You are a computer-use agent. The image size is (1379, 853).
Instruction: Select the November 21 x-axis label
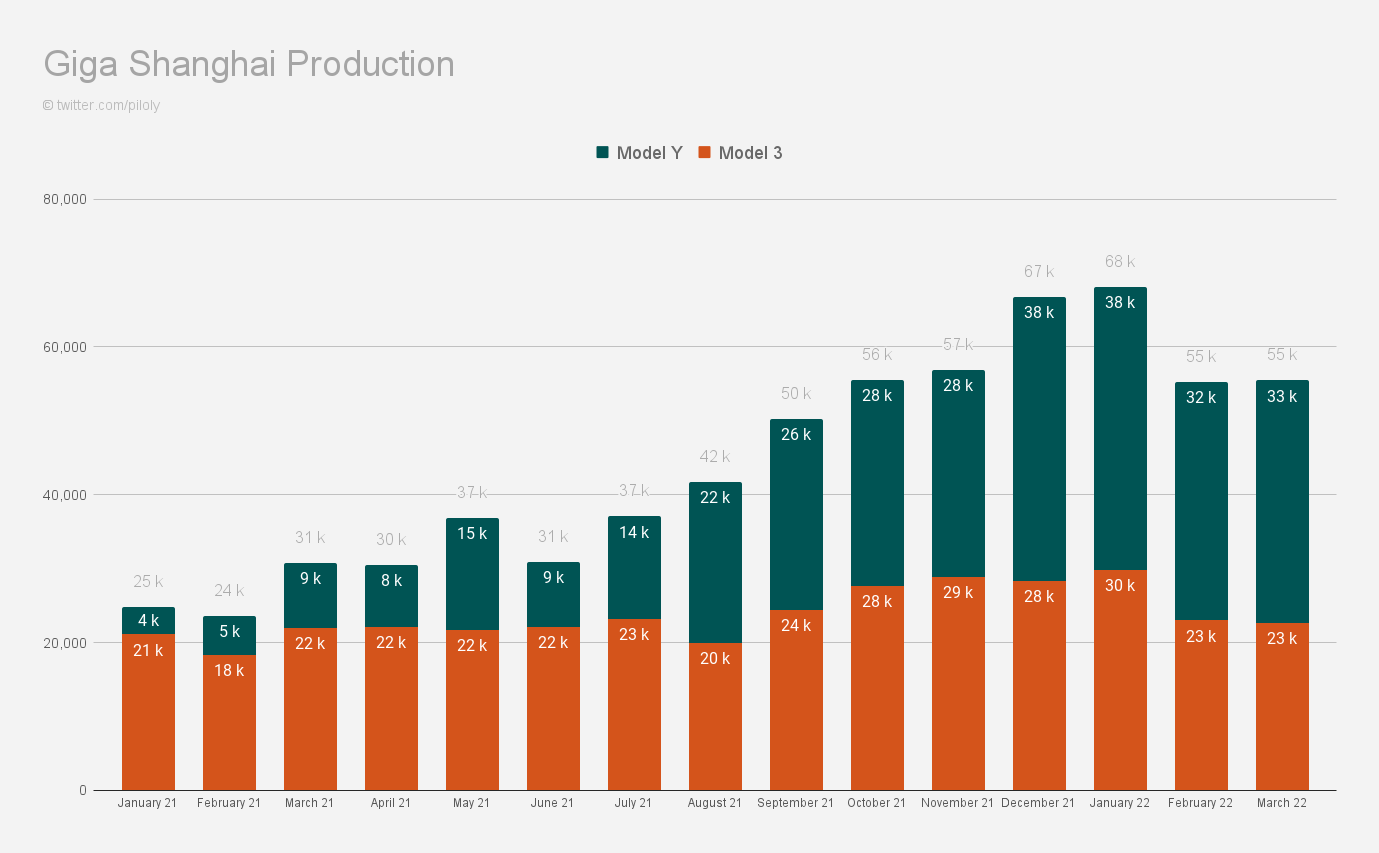[x=958, y=803]
